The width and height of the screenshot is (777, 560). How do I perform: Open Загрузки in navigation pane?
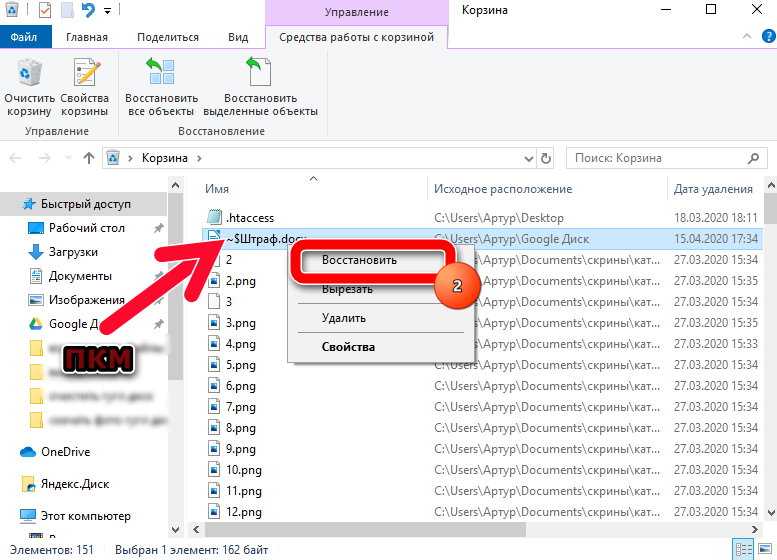73,252
